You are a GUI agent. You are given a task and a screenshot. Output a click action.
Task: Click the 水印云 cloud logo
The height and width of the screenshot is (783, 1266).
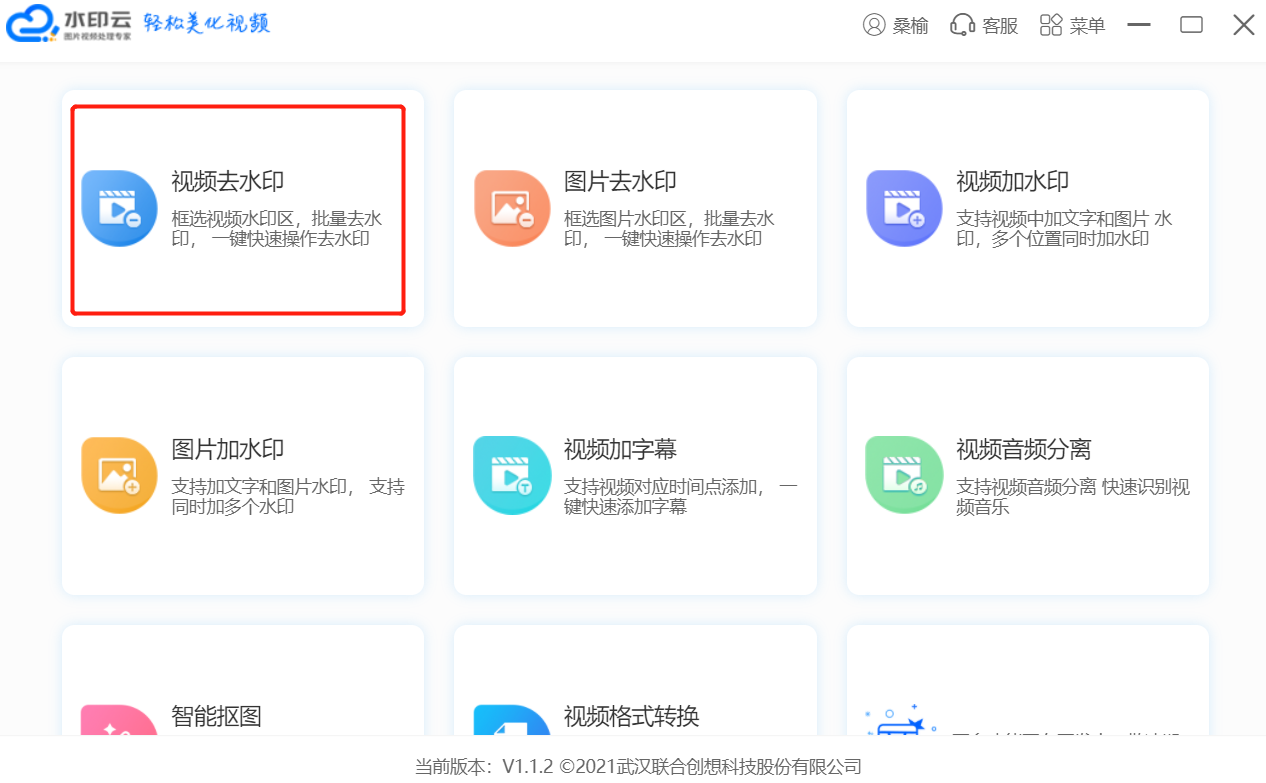click(32, 24)
